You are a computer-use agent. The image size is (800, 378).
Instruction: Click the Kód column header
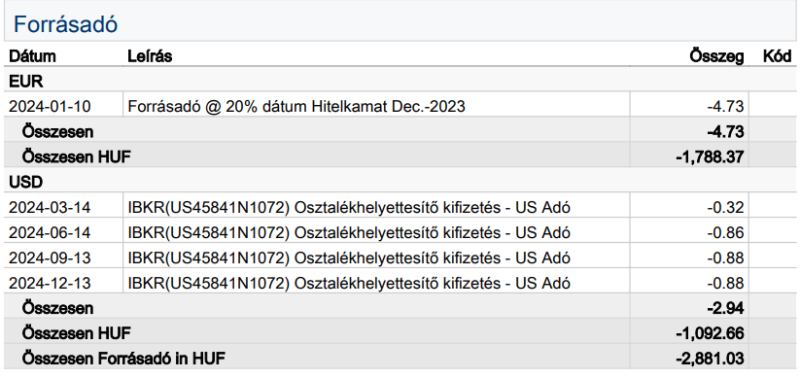click(777, 56)
